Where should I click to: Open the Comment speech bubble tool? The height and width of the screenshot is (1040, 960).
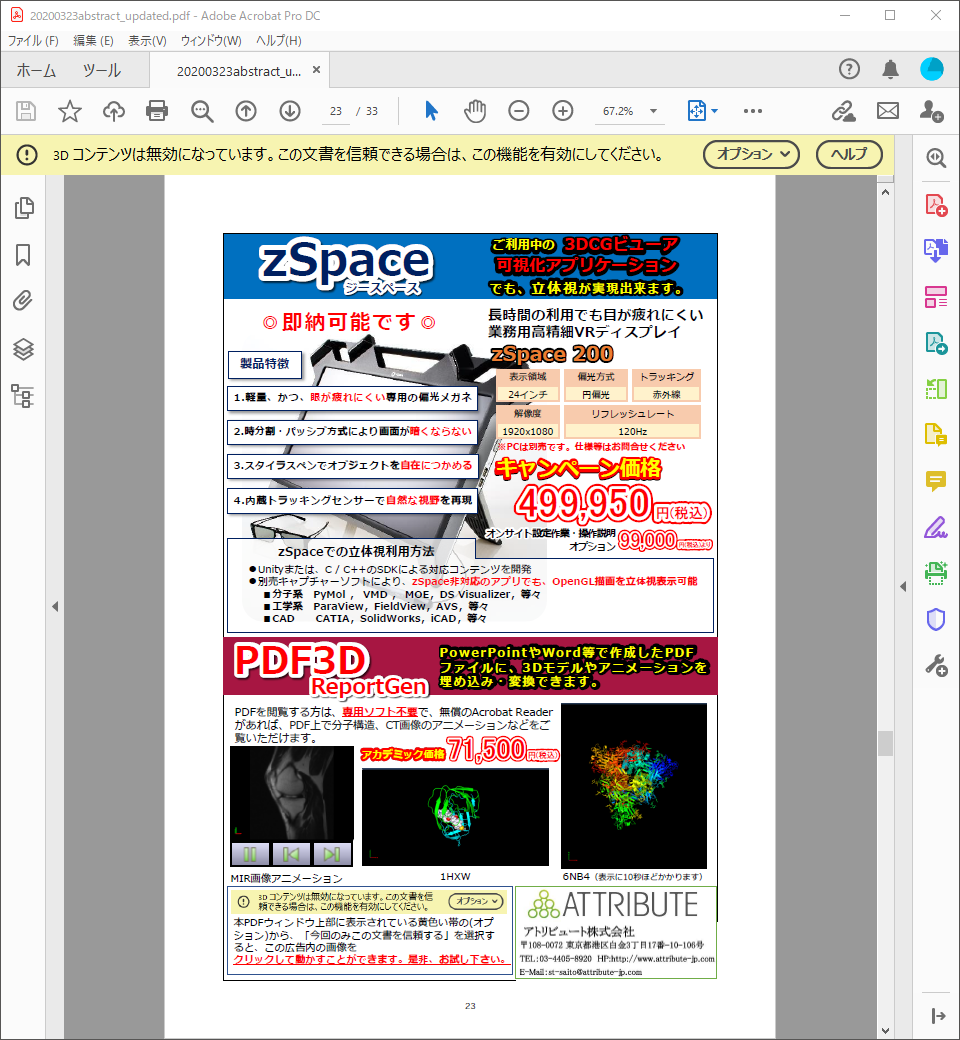pyautogui.click(x=936, y=481)
